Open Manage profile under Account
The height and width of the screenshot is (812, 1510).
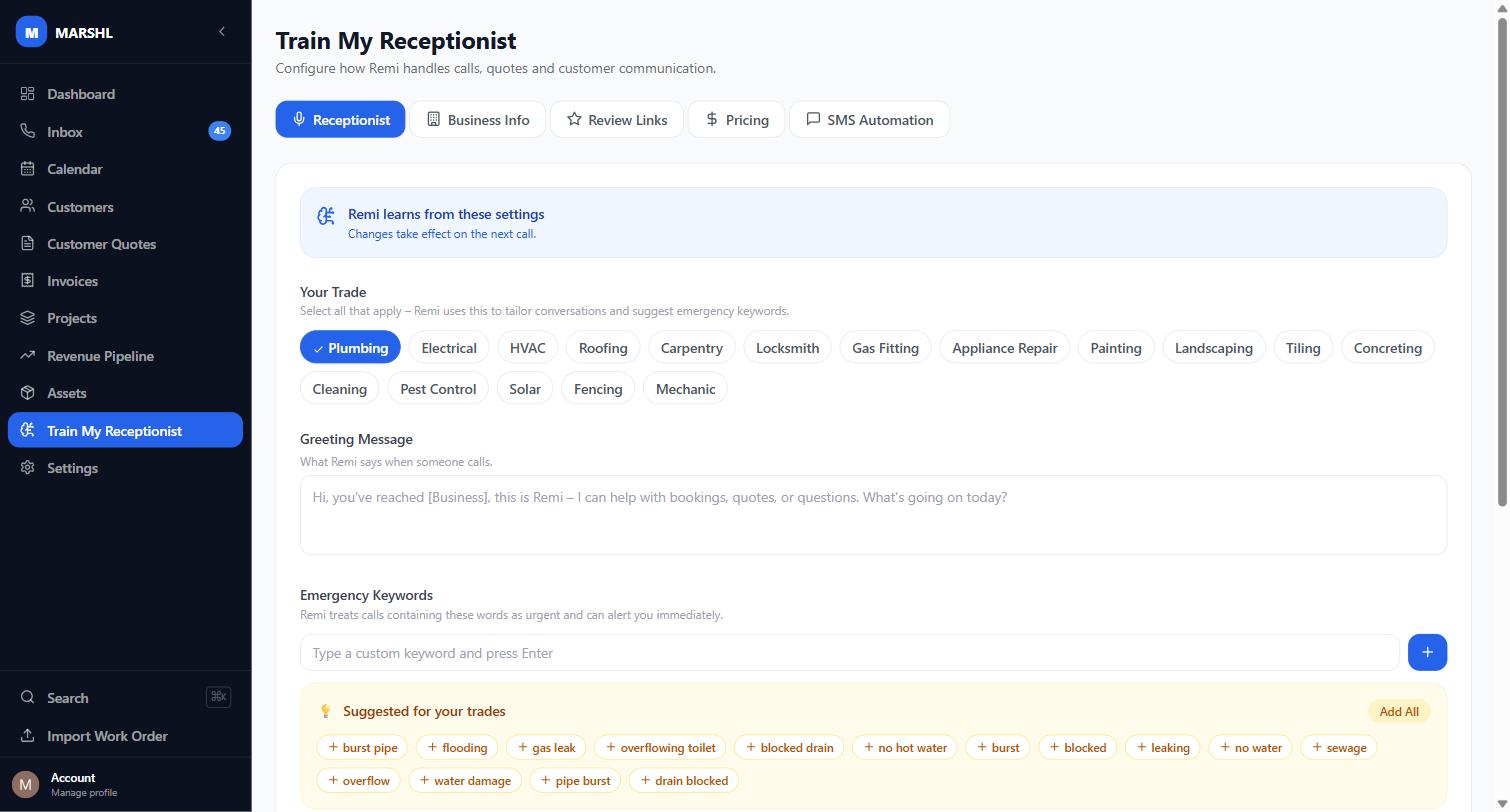(x=84, y=793)
